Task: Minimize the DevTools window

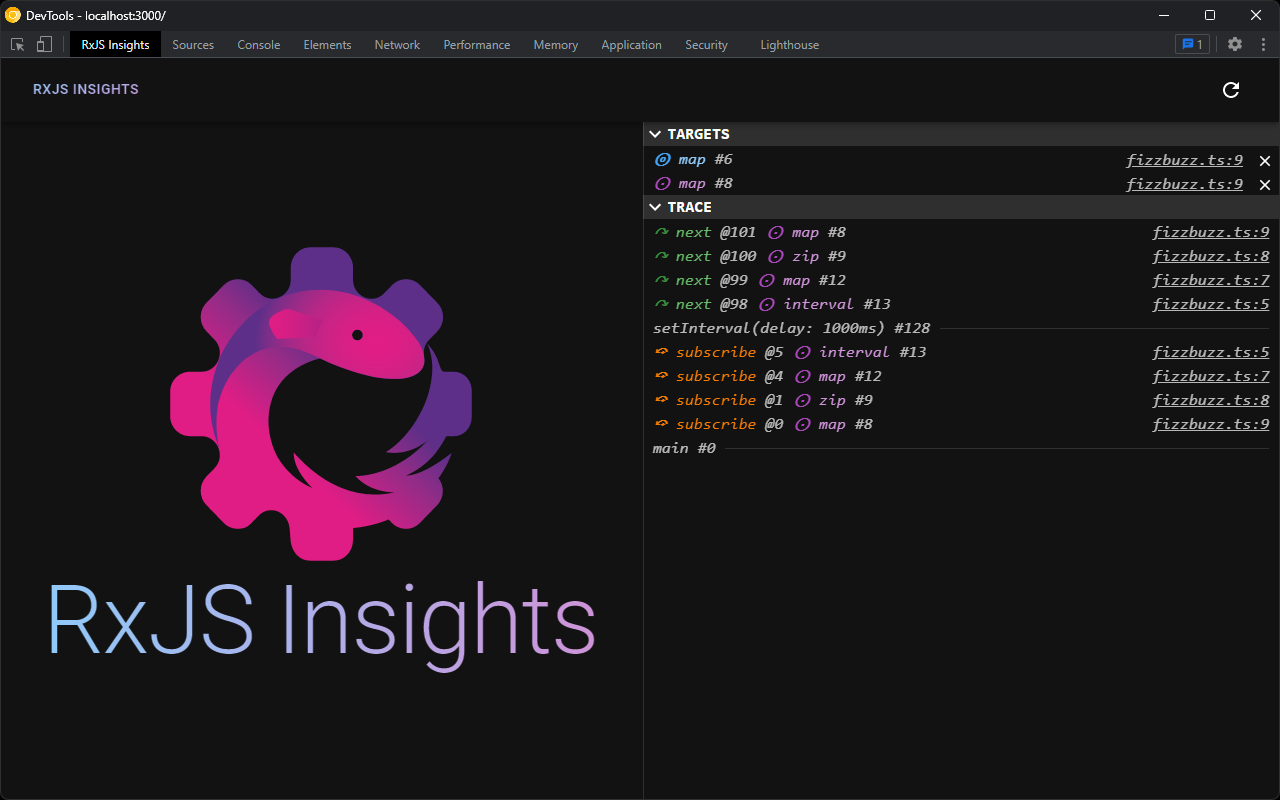Action: tap(1164, 15)
